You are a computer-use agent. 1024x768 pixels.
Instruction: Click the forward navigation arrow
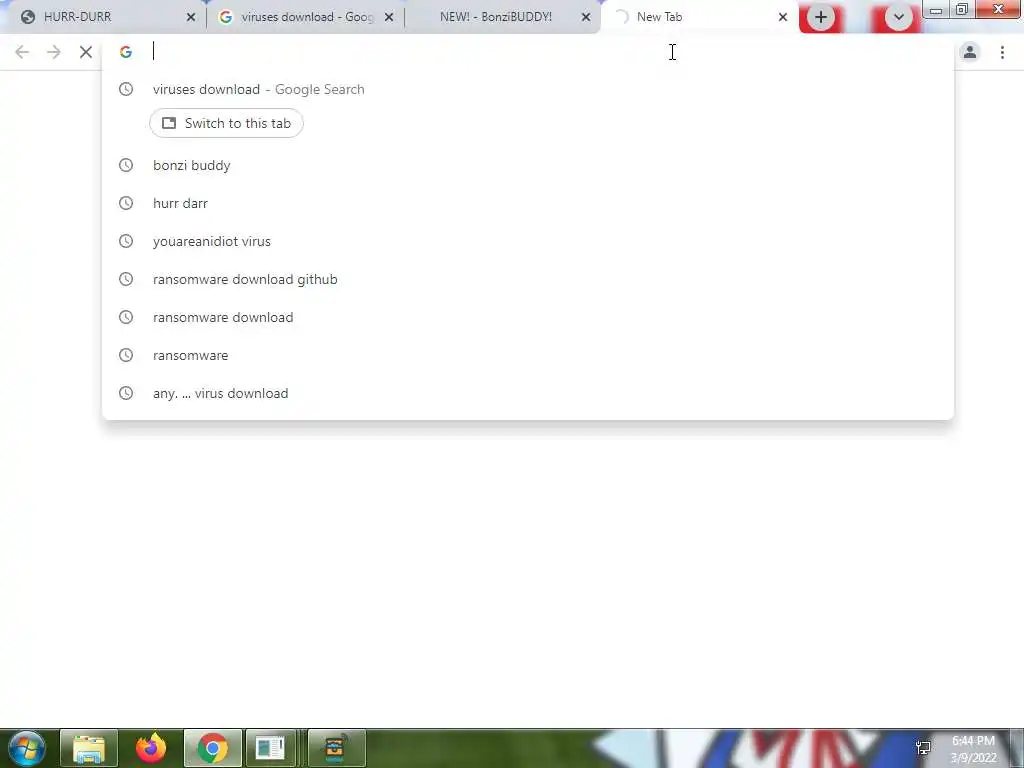point(54,52)
